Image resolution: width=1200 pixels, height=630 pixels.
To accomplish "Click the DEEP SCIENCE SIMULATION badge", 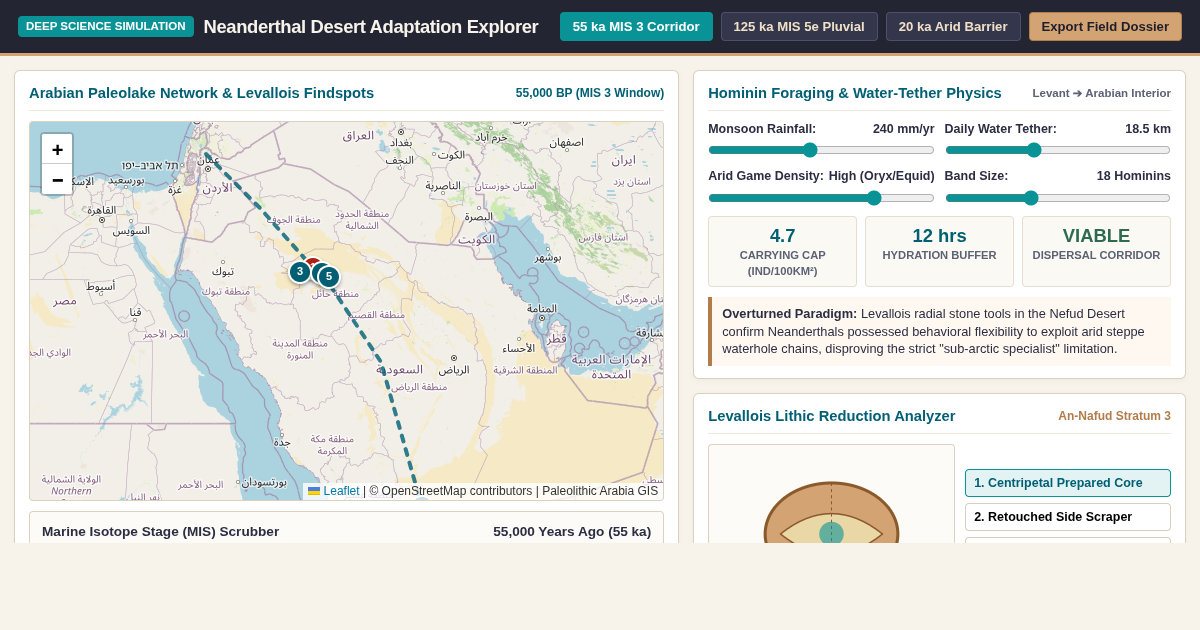I will pyautogui.click(x=106, y=26).
